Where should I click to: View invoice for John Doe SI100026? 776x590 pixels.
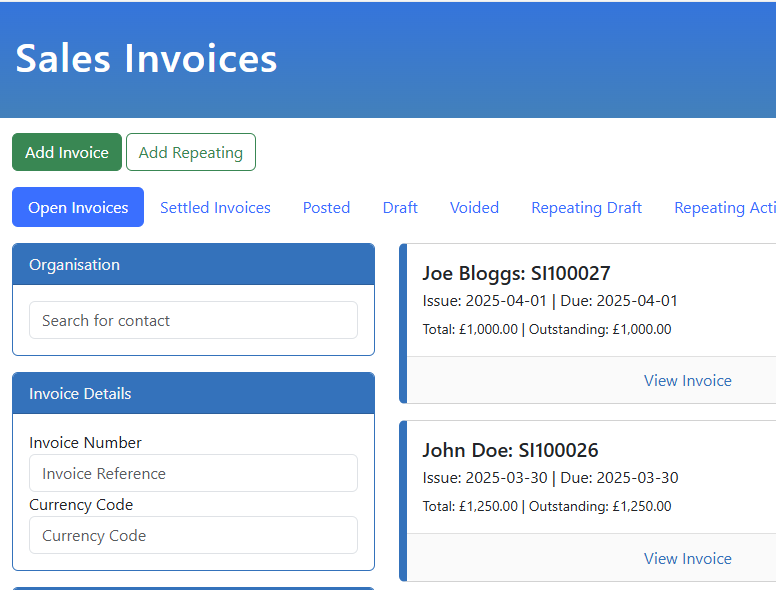(687, 558)
